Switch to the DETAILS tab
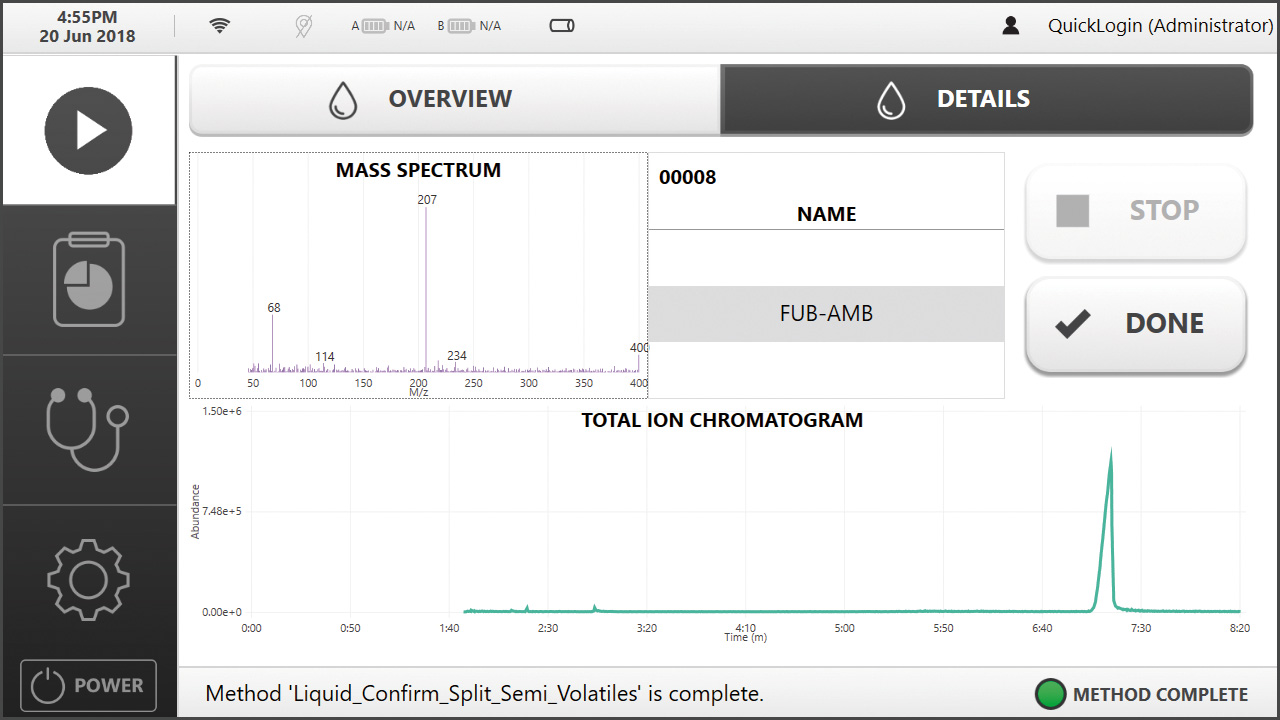This screenshot has width=1280, height=720. pos(986,99)
